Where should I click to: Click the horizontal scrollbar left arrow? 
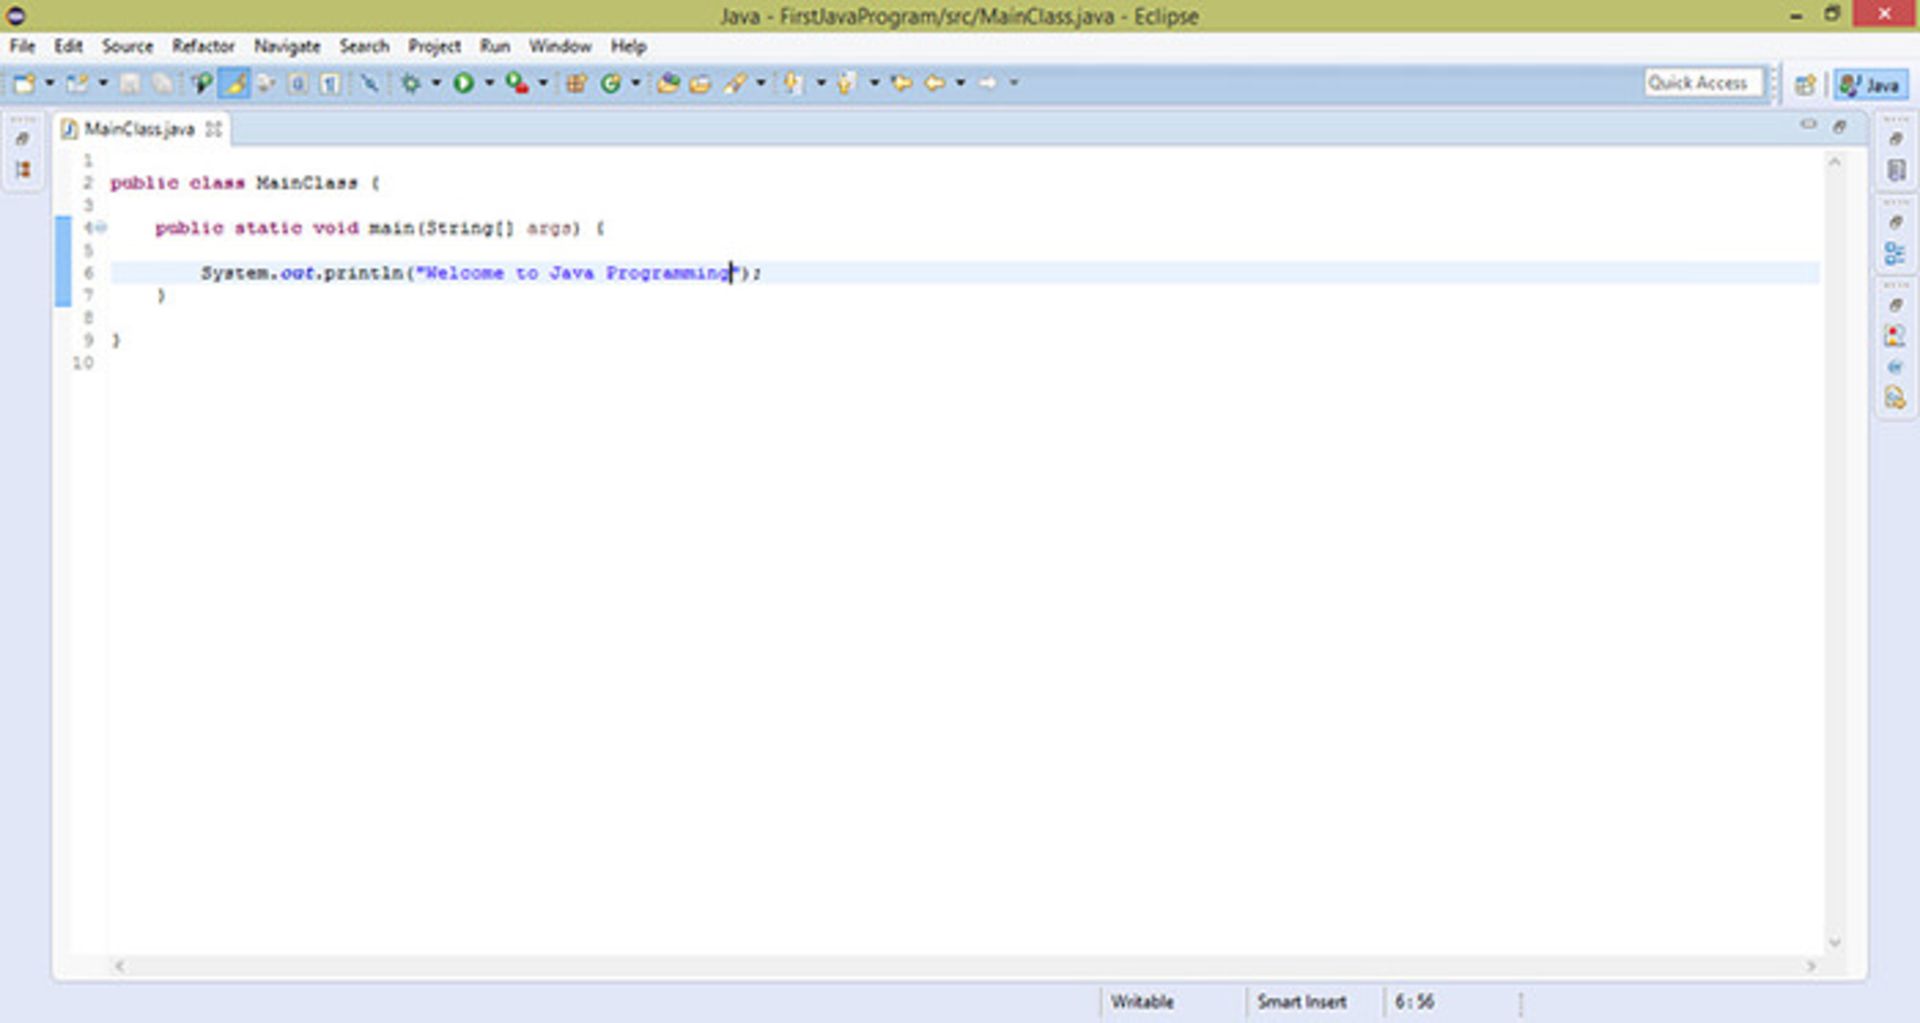(x=119, y=966)
